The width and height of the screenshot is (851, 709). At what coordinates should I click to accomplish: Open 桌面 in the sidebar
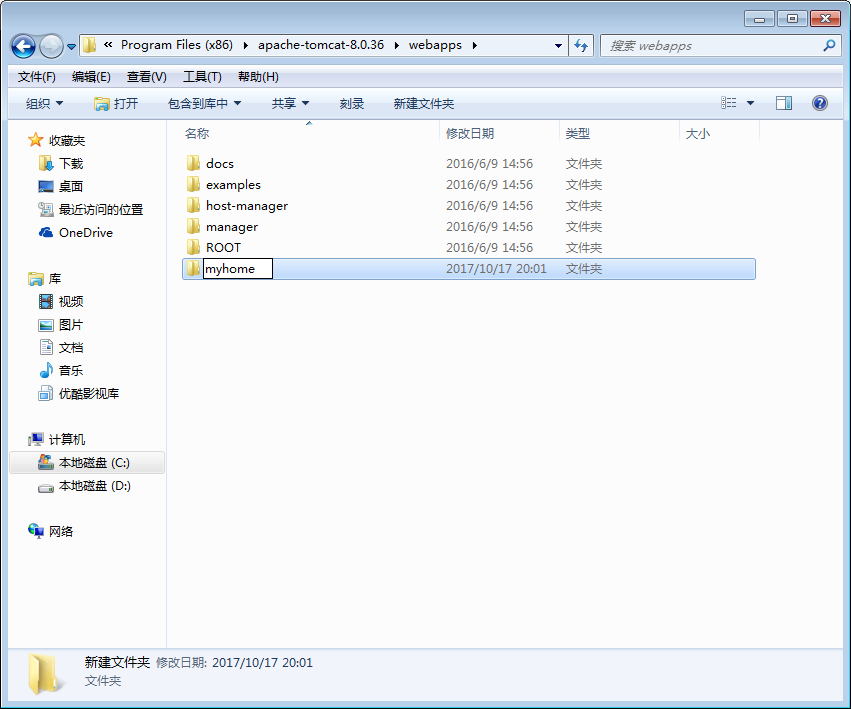(x=61, y=186)
